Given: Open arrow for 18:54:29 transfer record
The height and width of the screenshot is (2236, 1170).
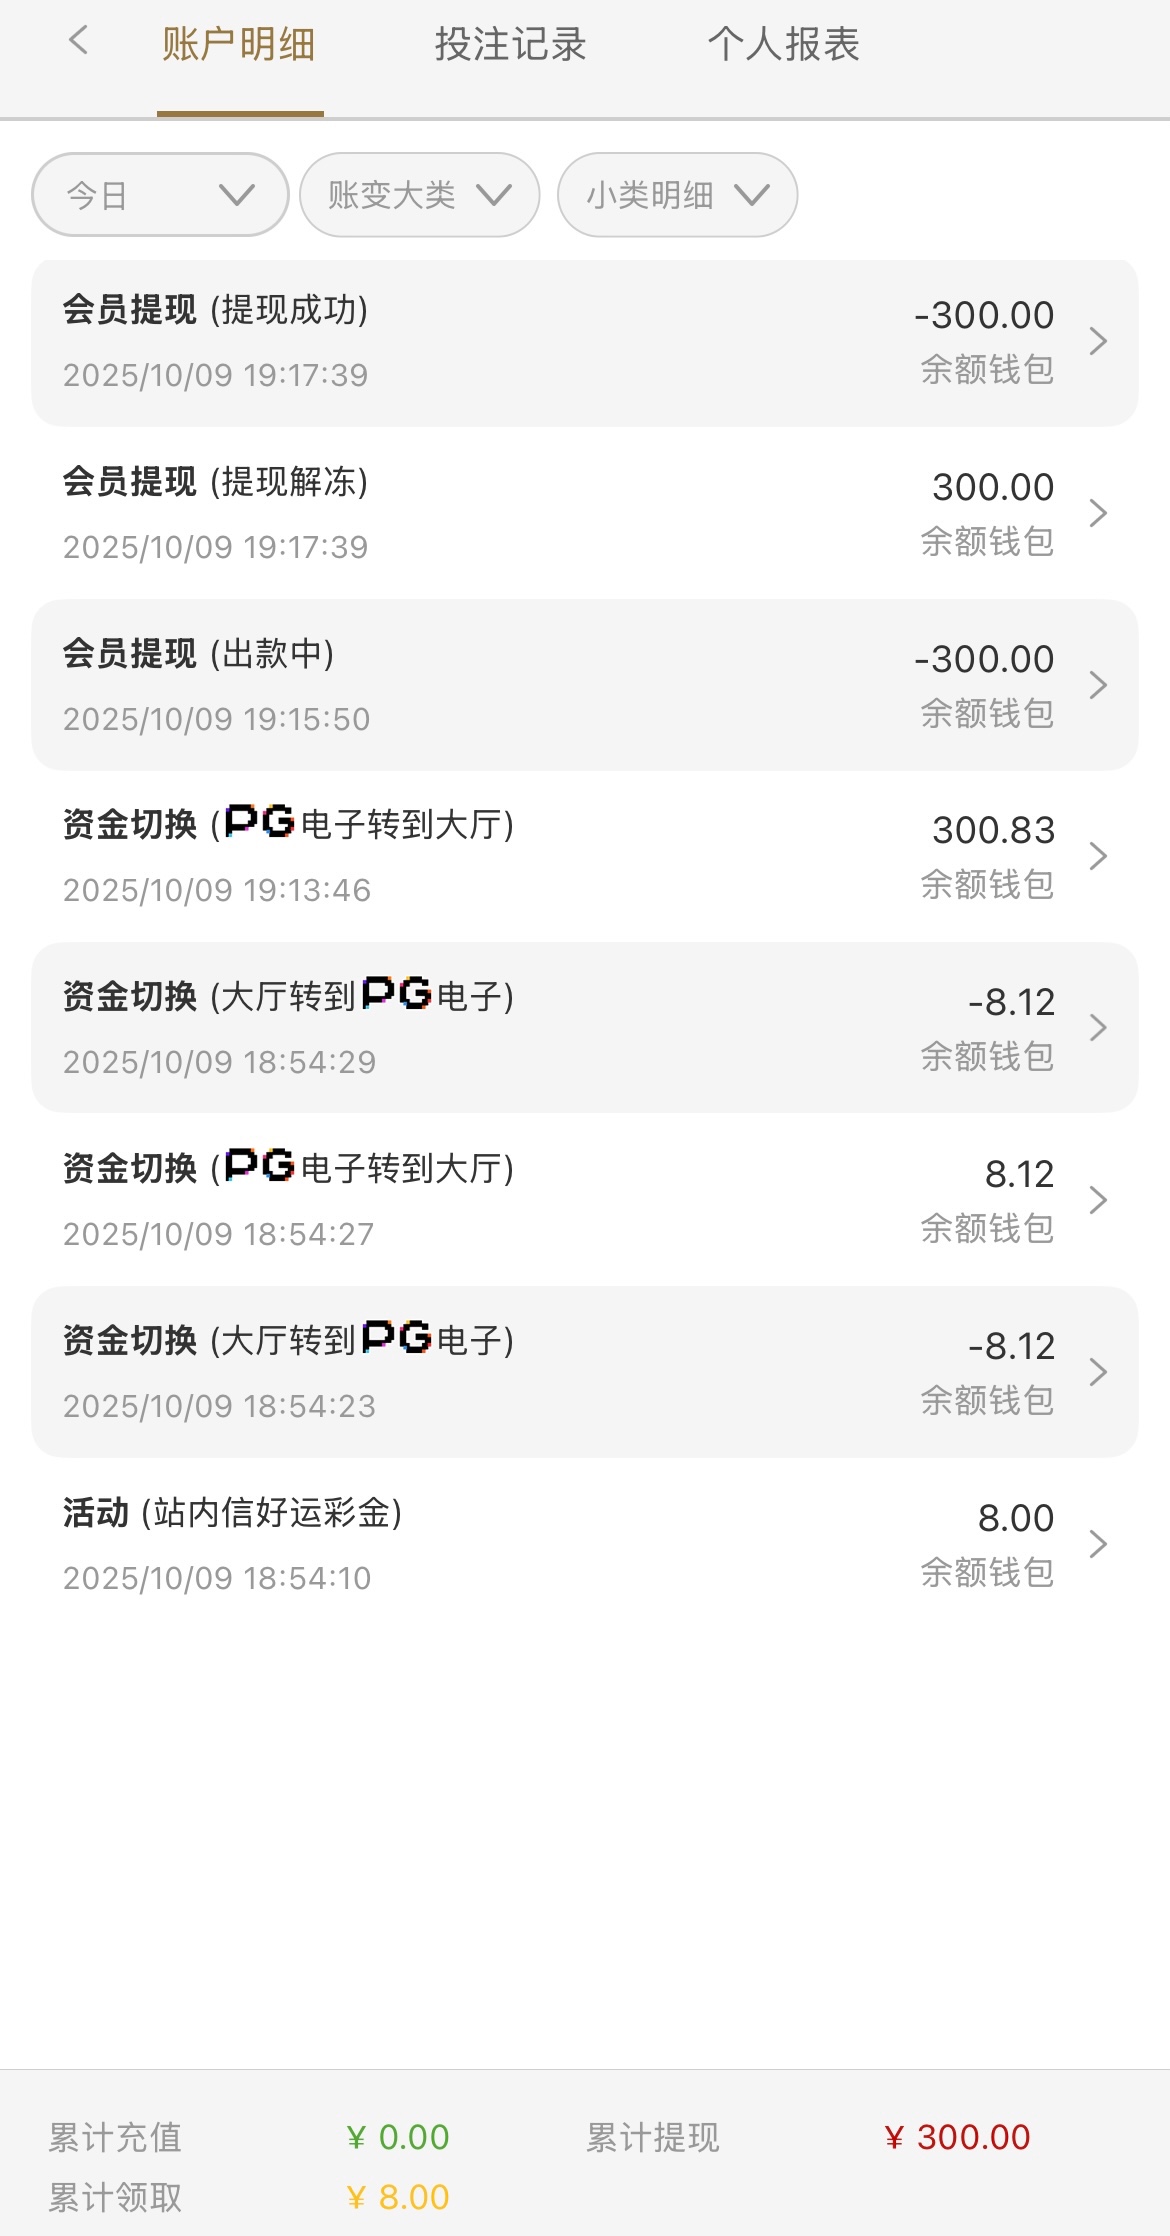Looking at the screenshot, I should pyautogui.click(x=1098, y=1028).
